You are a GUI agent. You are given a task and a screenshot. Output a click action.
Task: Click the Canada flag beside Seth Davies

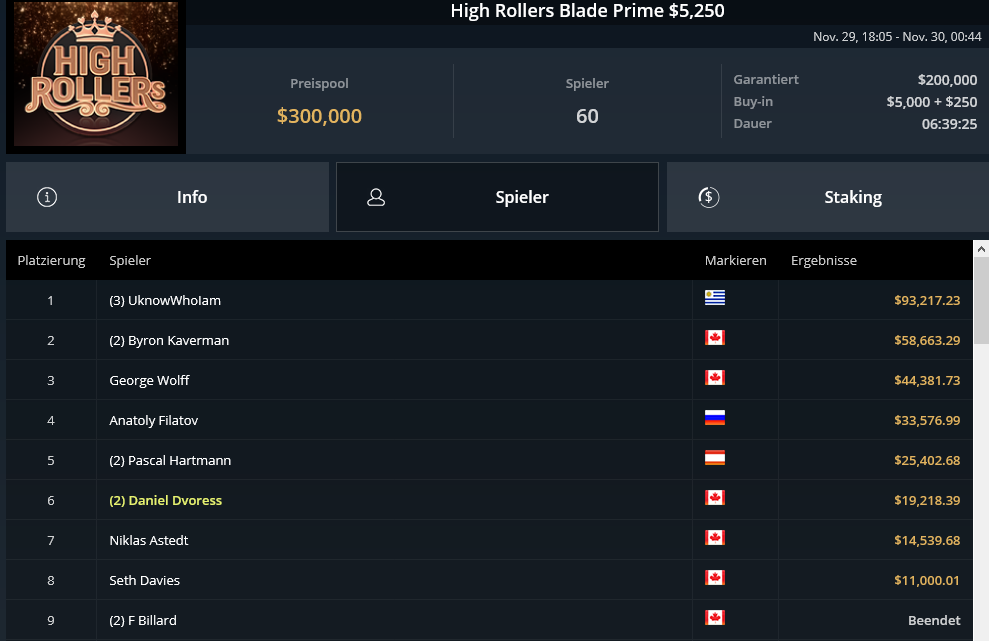[x=715, y=578]
